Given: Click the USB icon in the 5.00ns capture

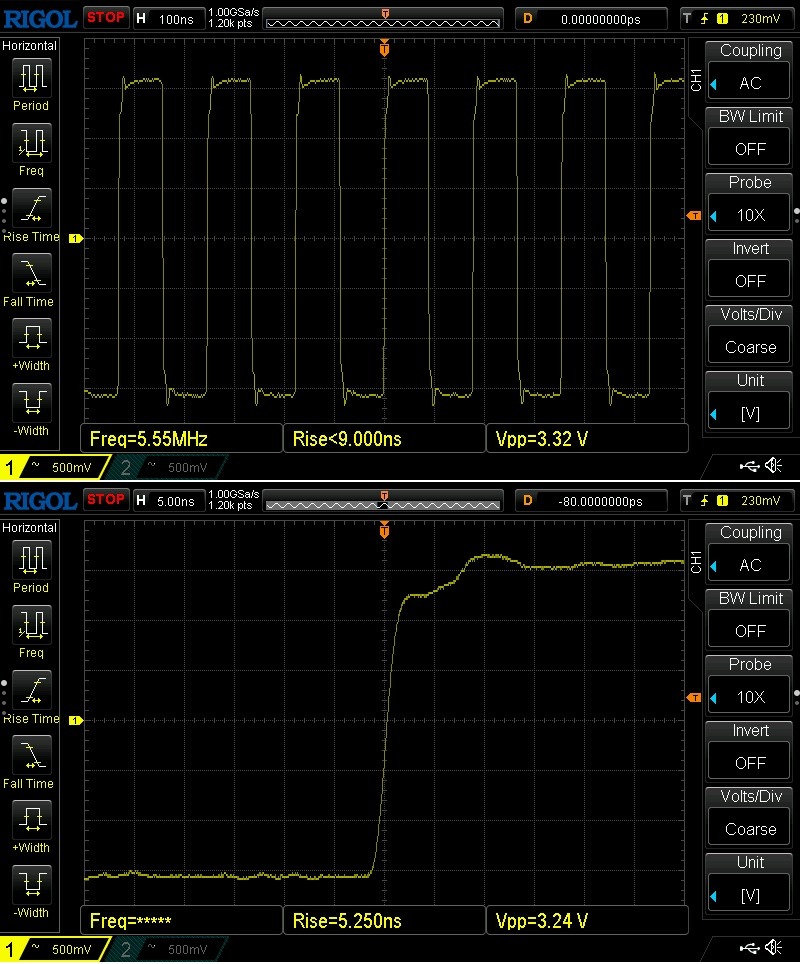Looking at the screenshot, I should tap(749, 949).
